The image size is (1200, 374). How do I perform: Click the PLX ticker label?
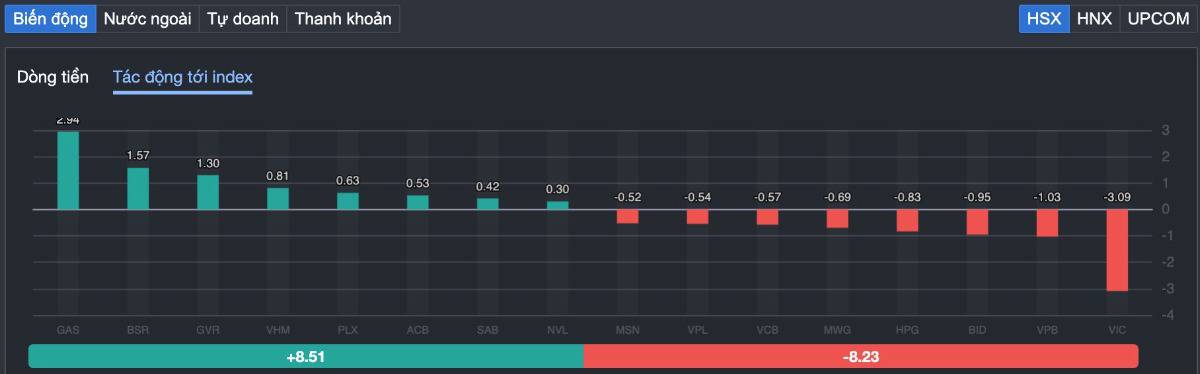click(x=348, y=329)
